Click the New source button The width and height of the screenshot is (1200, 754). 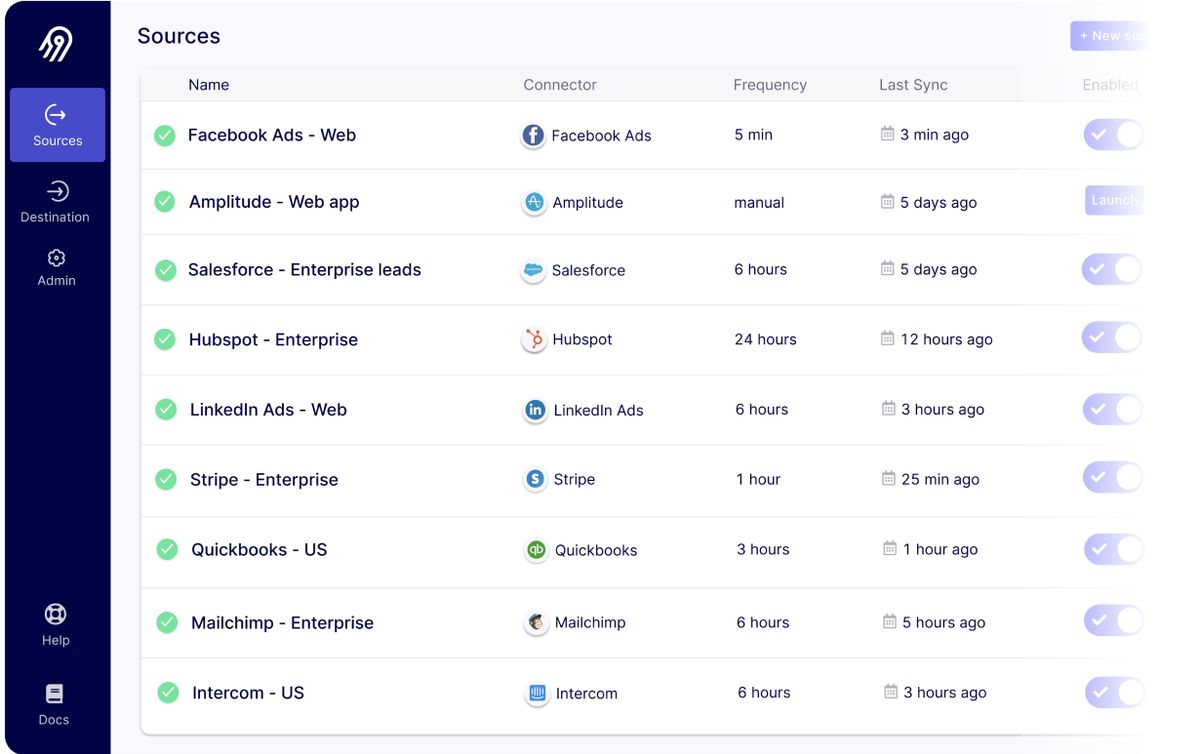(x=1110, y=35)
